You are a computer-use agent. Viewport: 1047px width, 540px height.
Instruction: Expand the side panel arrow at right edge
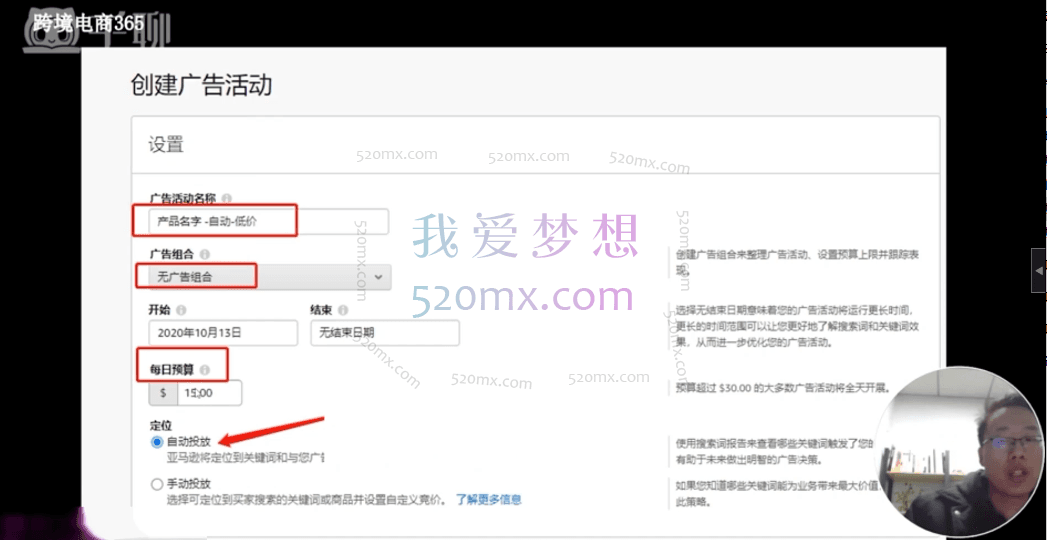1039,270
